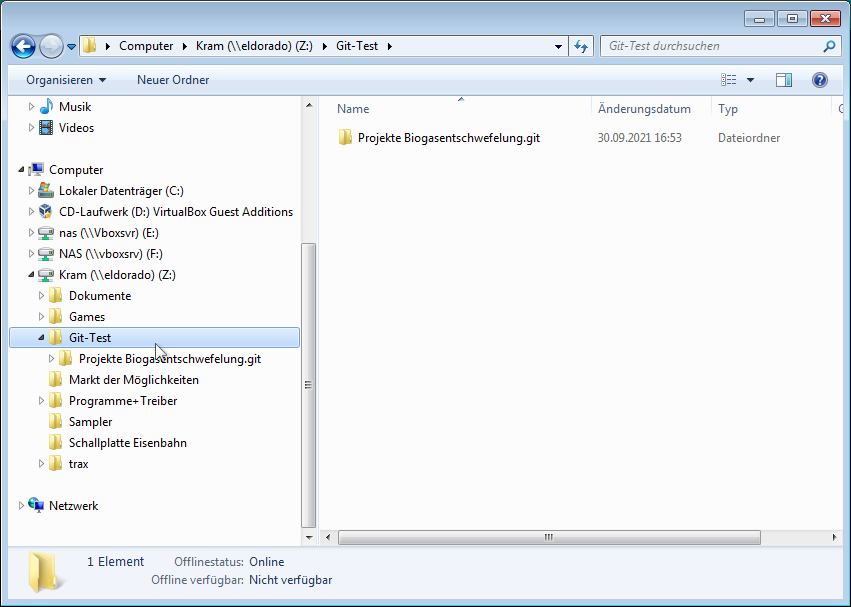This screenshot has width=851, height=607.
Task: Click network drive icon for NAS (F:)
Action: tap(46, 254)
